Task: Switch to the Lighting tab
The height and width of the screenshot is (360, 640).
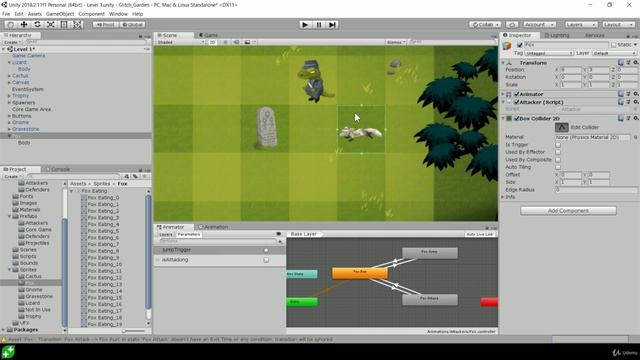Action: (x=557, y=35)
